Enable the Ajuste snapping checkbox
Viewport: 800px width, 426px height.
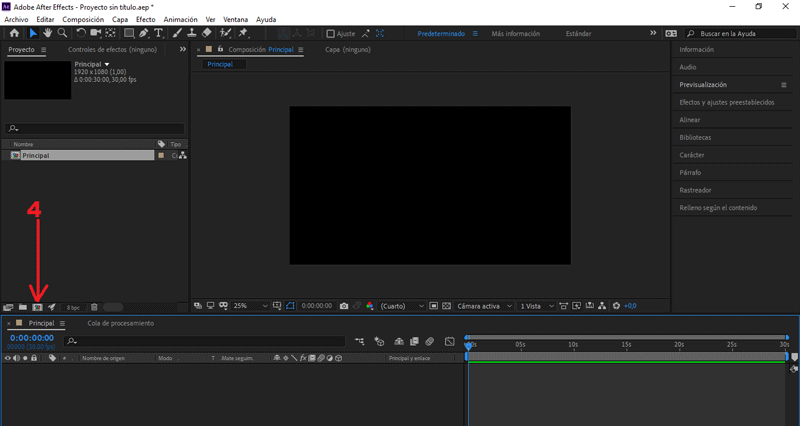[331, 33]
